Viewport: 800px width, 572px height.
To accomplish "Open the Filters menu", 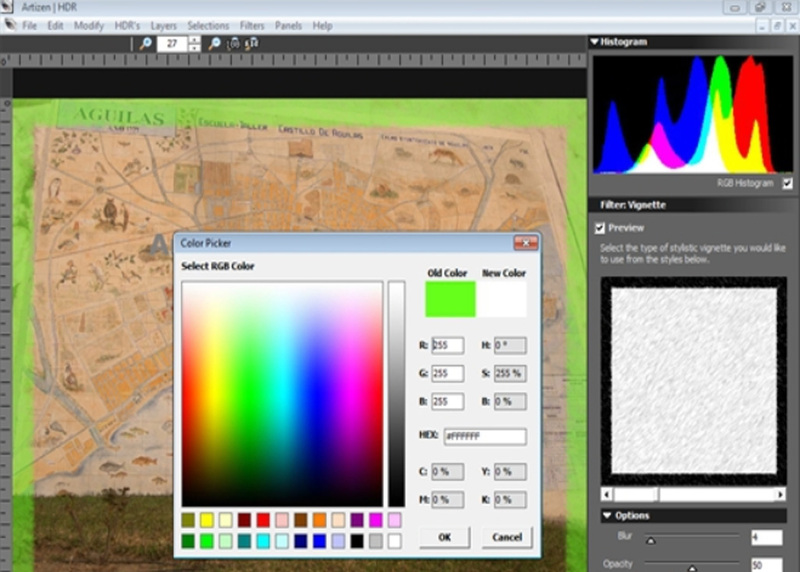I will [252, 26].
